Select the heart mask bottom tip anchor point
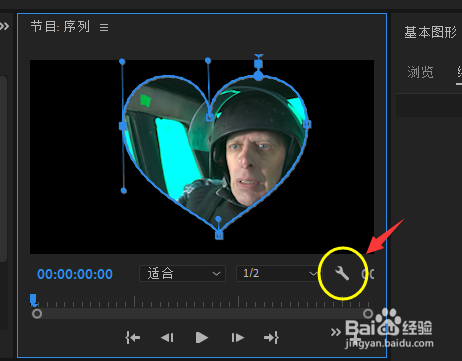462x361 pixels. (x=219, y=235)
